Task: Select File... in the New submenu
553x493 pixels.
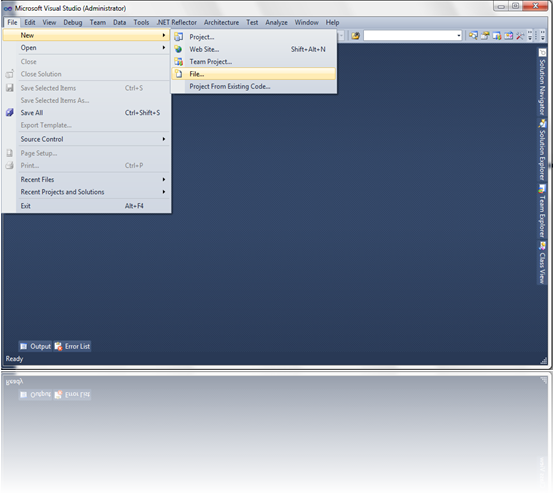Action: pyautogui.click(x=254, y=74)
